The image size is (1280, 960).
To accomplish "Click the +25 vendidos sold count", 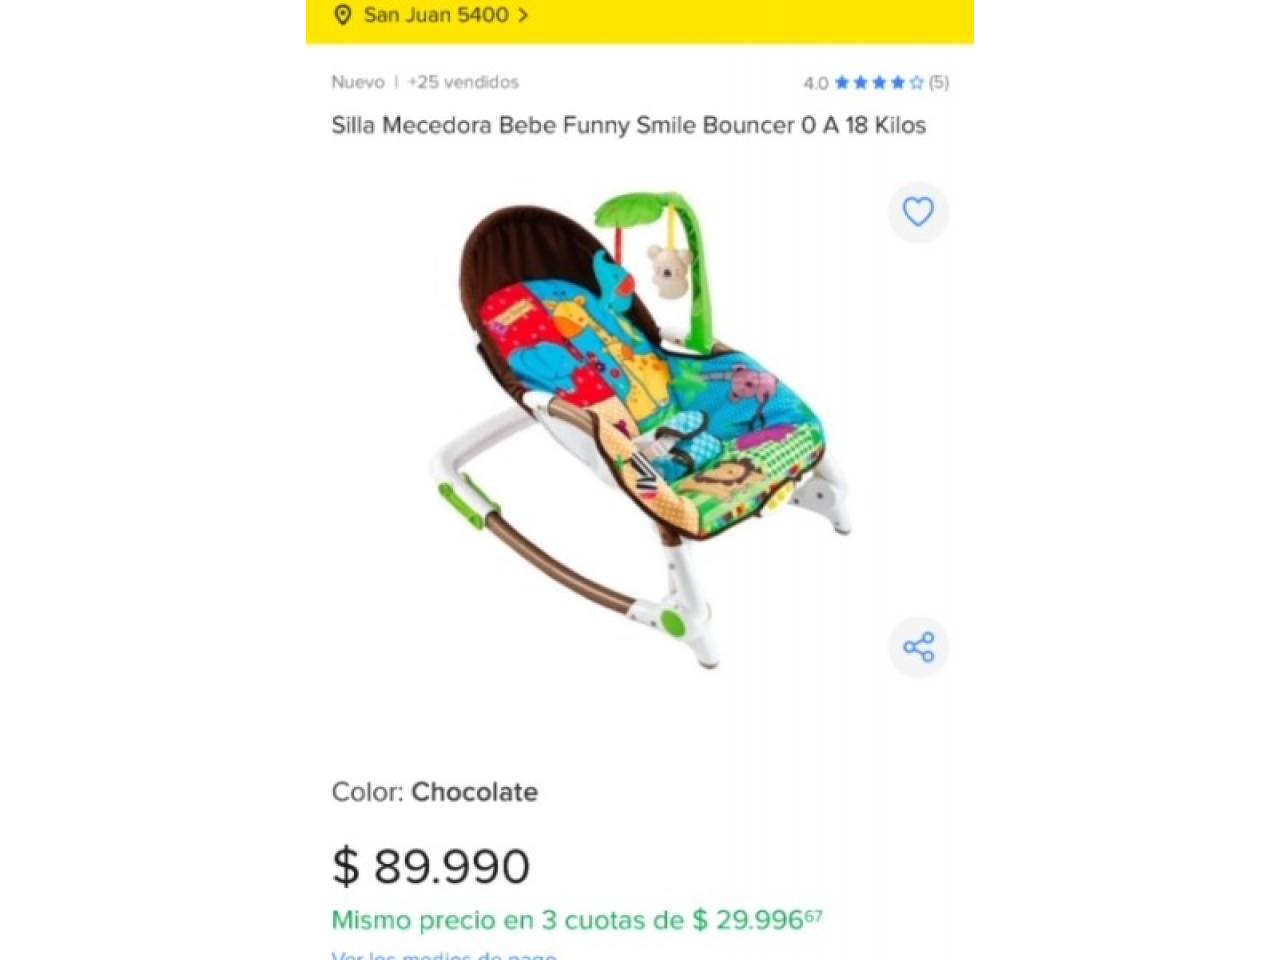I will click(x=463, y=82).
